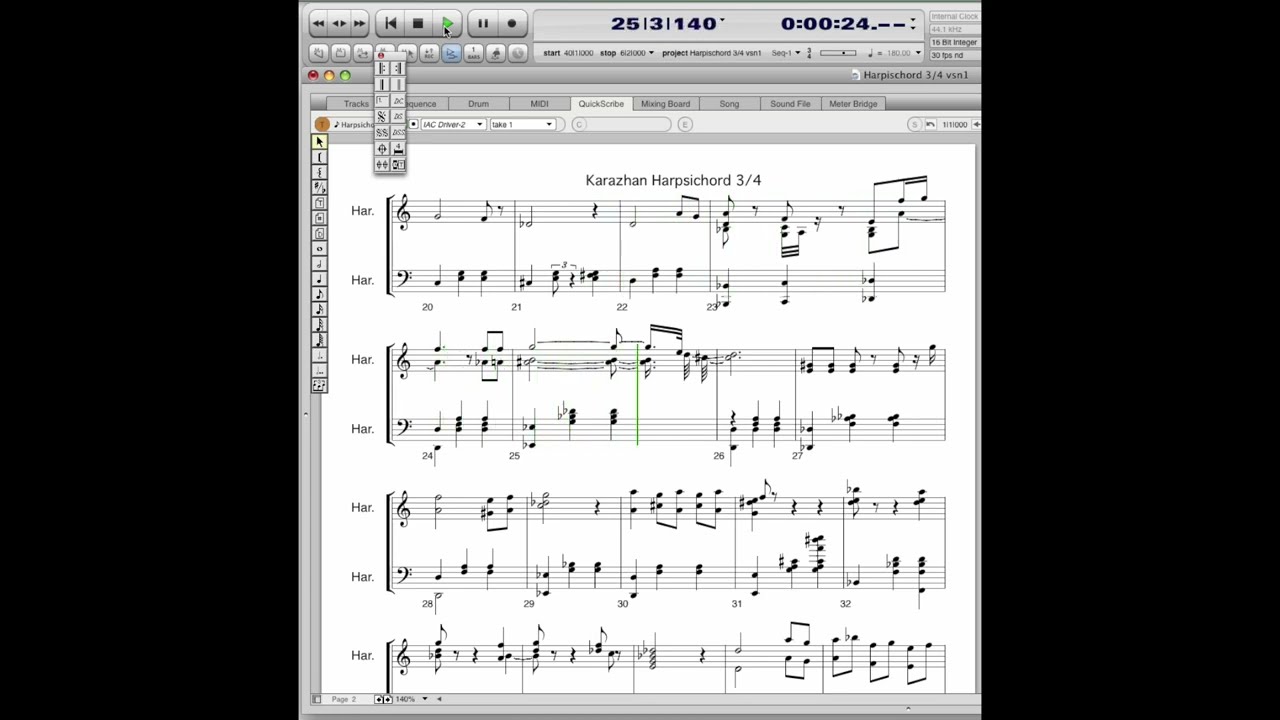Click the segno symbol in floating palette

(x=382, y=116)
